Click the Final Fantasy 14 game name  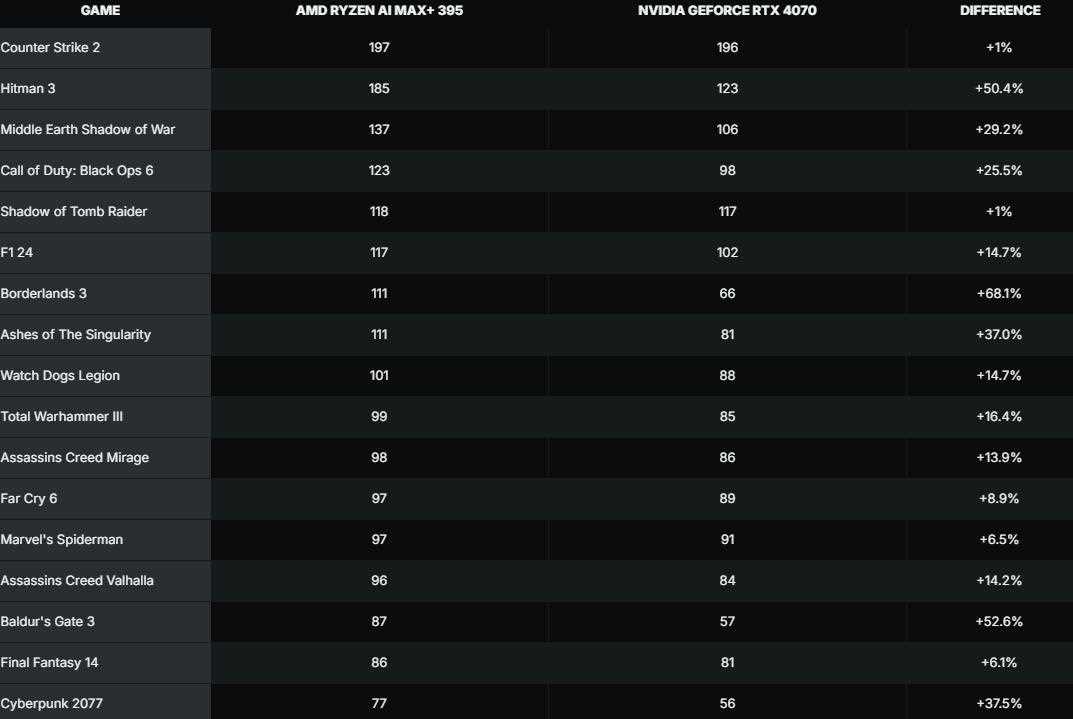49,663
